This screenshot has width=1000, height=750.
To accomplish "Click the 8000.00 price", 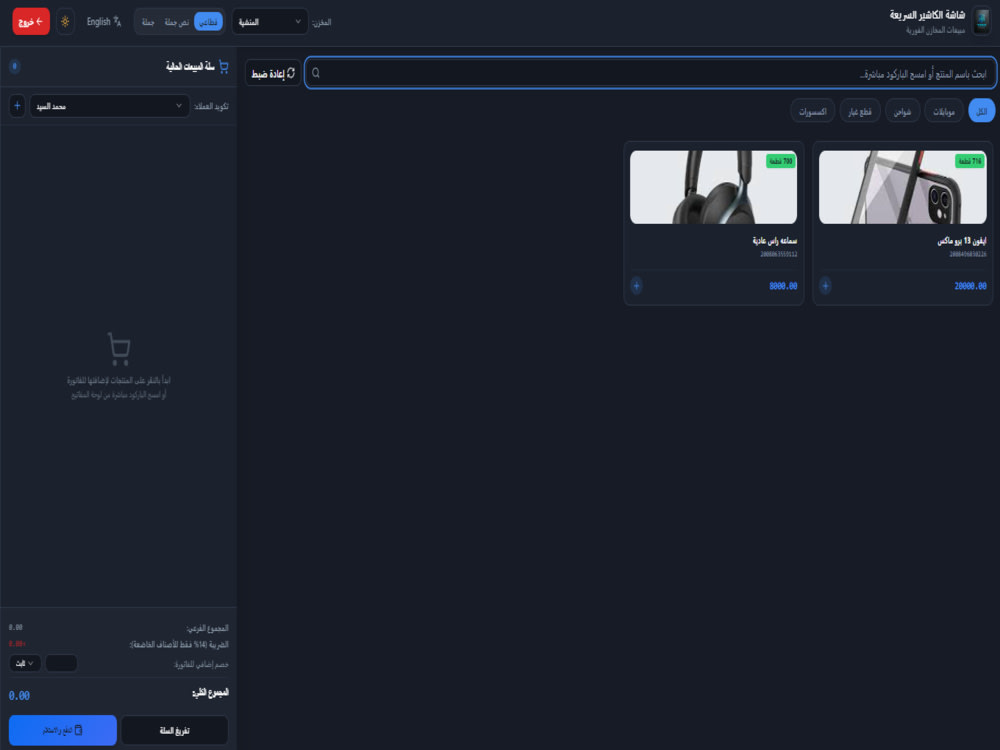I will (783, 286).
